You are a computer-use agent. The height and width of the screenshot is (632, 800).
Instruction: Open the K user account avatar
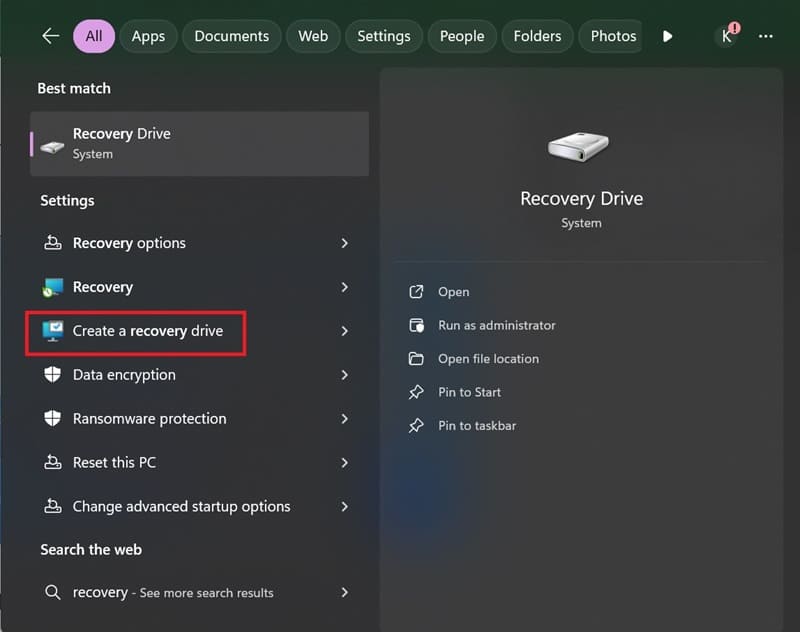727,36
